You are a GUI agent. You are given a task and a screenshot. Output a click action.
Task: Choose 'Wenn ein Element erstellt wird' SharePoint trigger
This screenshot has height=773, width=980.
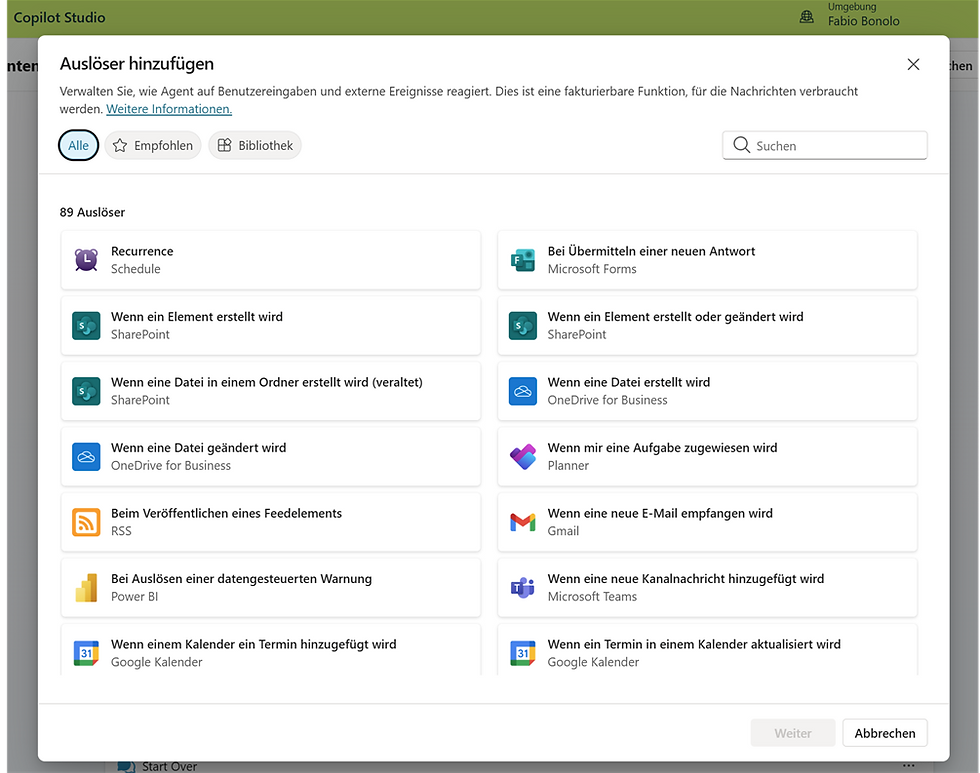[x=271, y=325]
